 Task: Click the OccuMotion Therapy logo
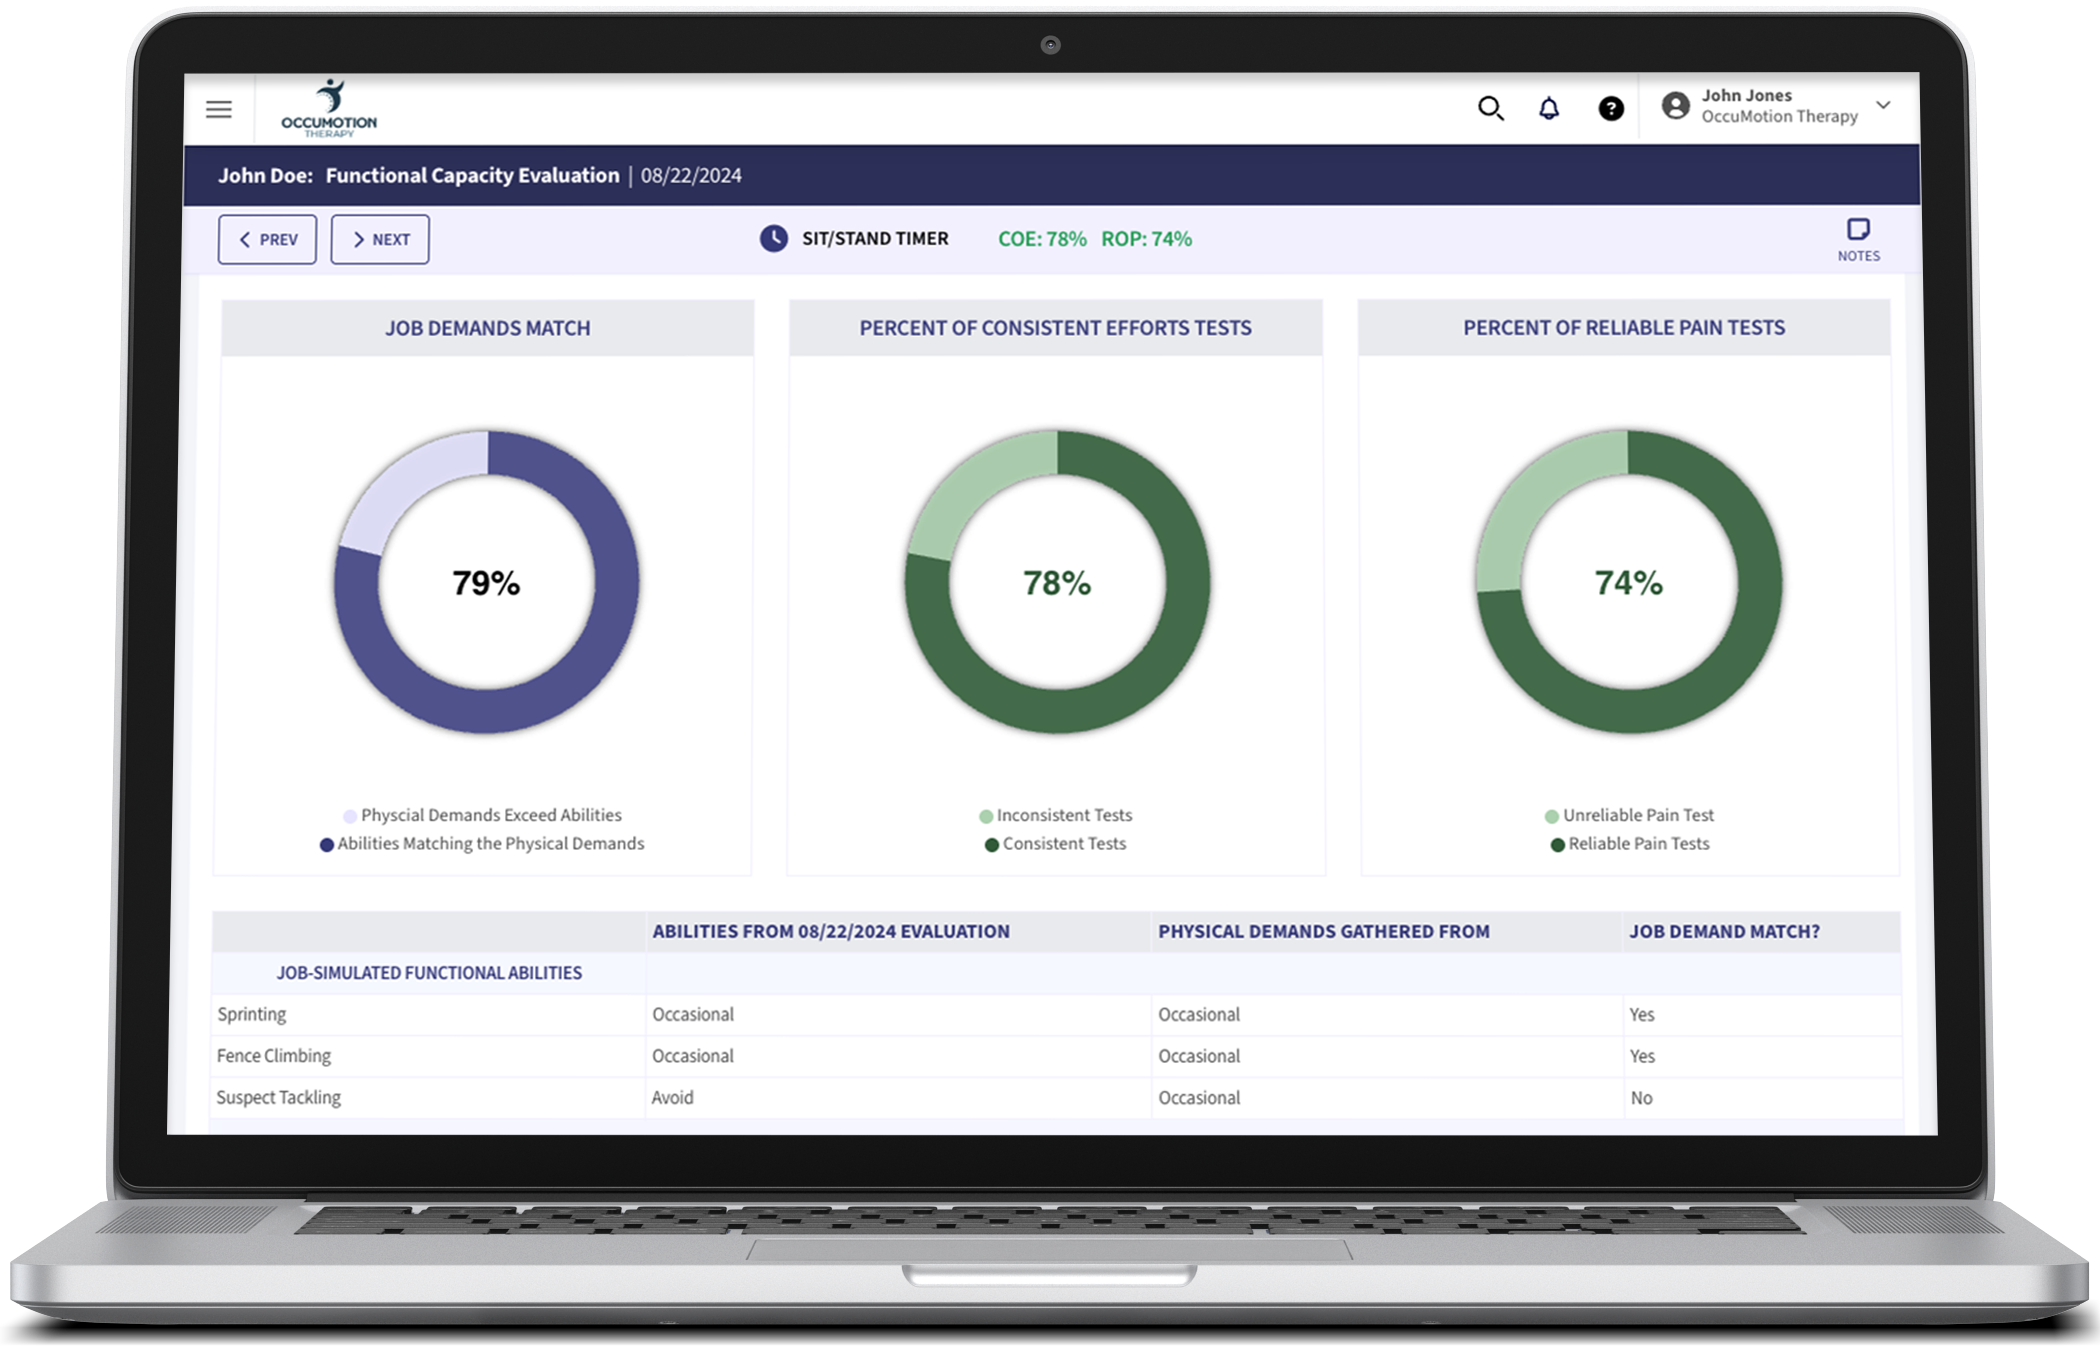328,108
